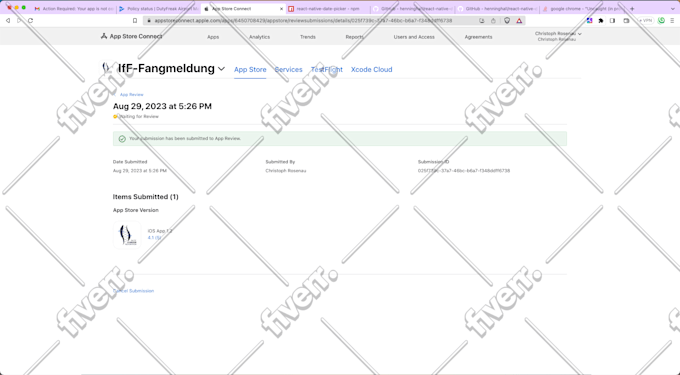Viewport: 680px width, 375px height.
Task: Open Agreements in the top navigation
Action: pyautogui.click(x=478, y=37)
